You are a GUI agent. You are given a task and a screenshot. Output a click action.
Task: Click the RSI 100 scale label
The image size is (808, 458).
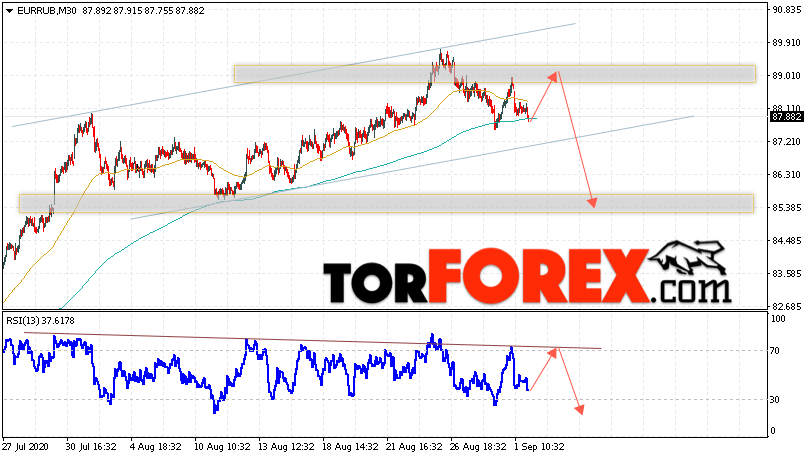point(777,319)
